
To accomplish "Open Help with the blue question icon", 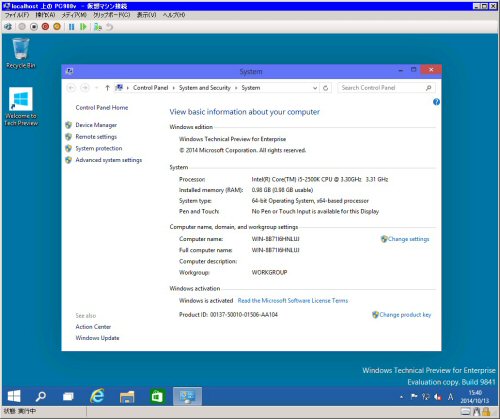I will [436, 102].
